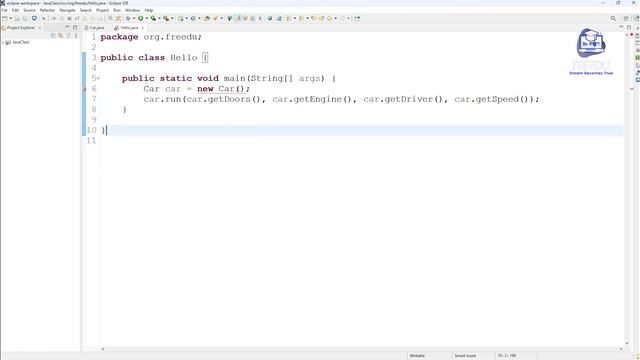
Task: Click the Last Edit Location icon
Action: click(x=314, y=18)
